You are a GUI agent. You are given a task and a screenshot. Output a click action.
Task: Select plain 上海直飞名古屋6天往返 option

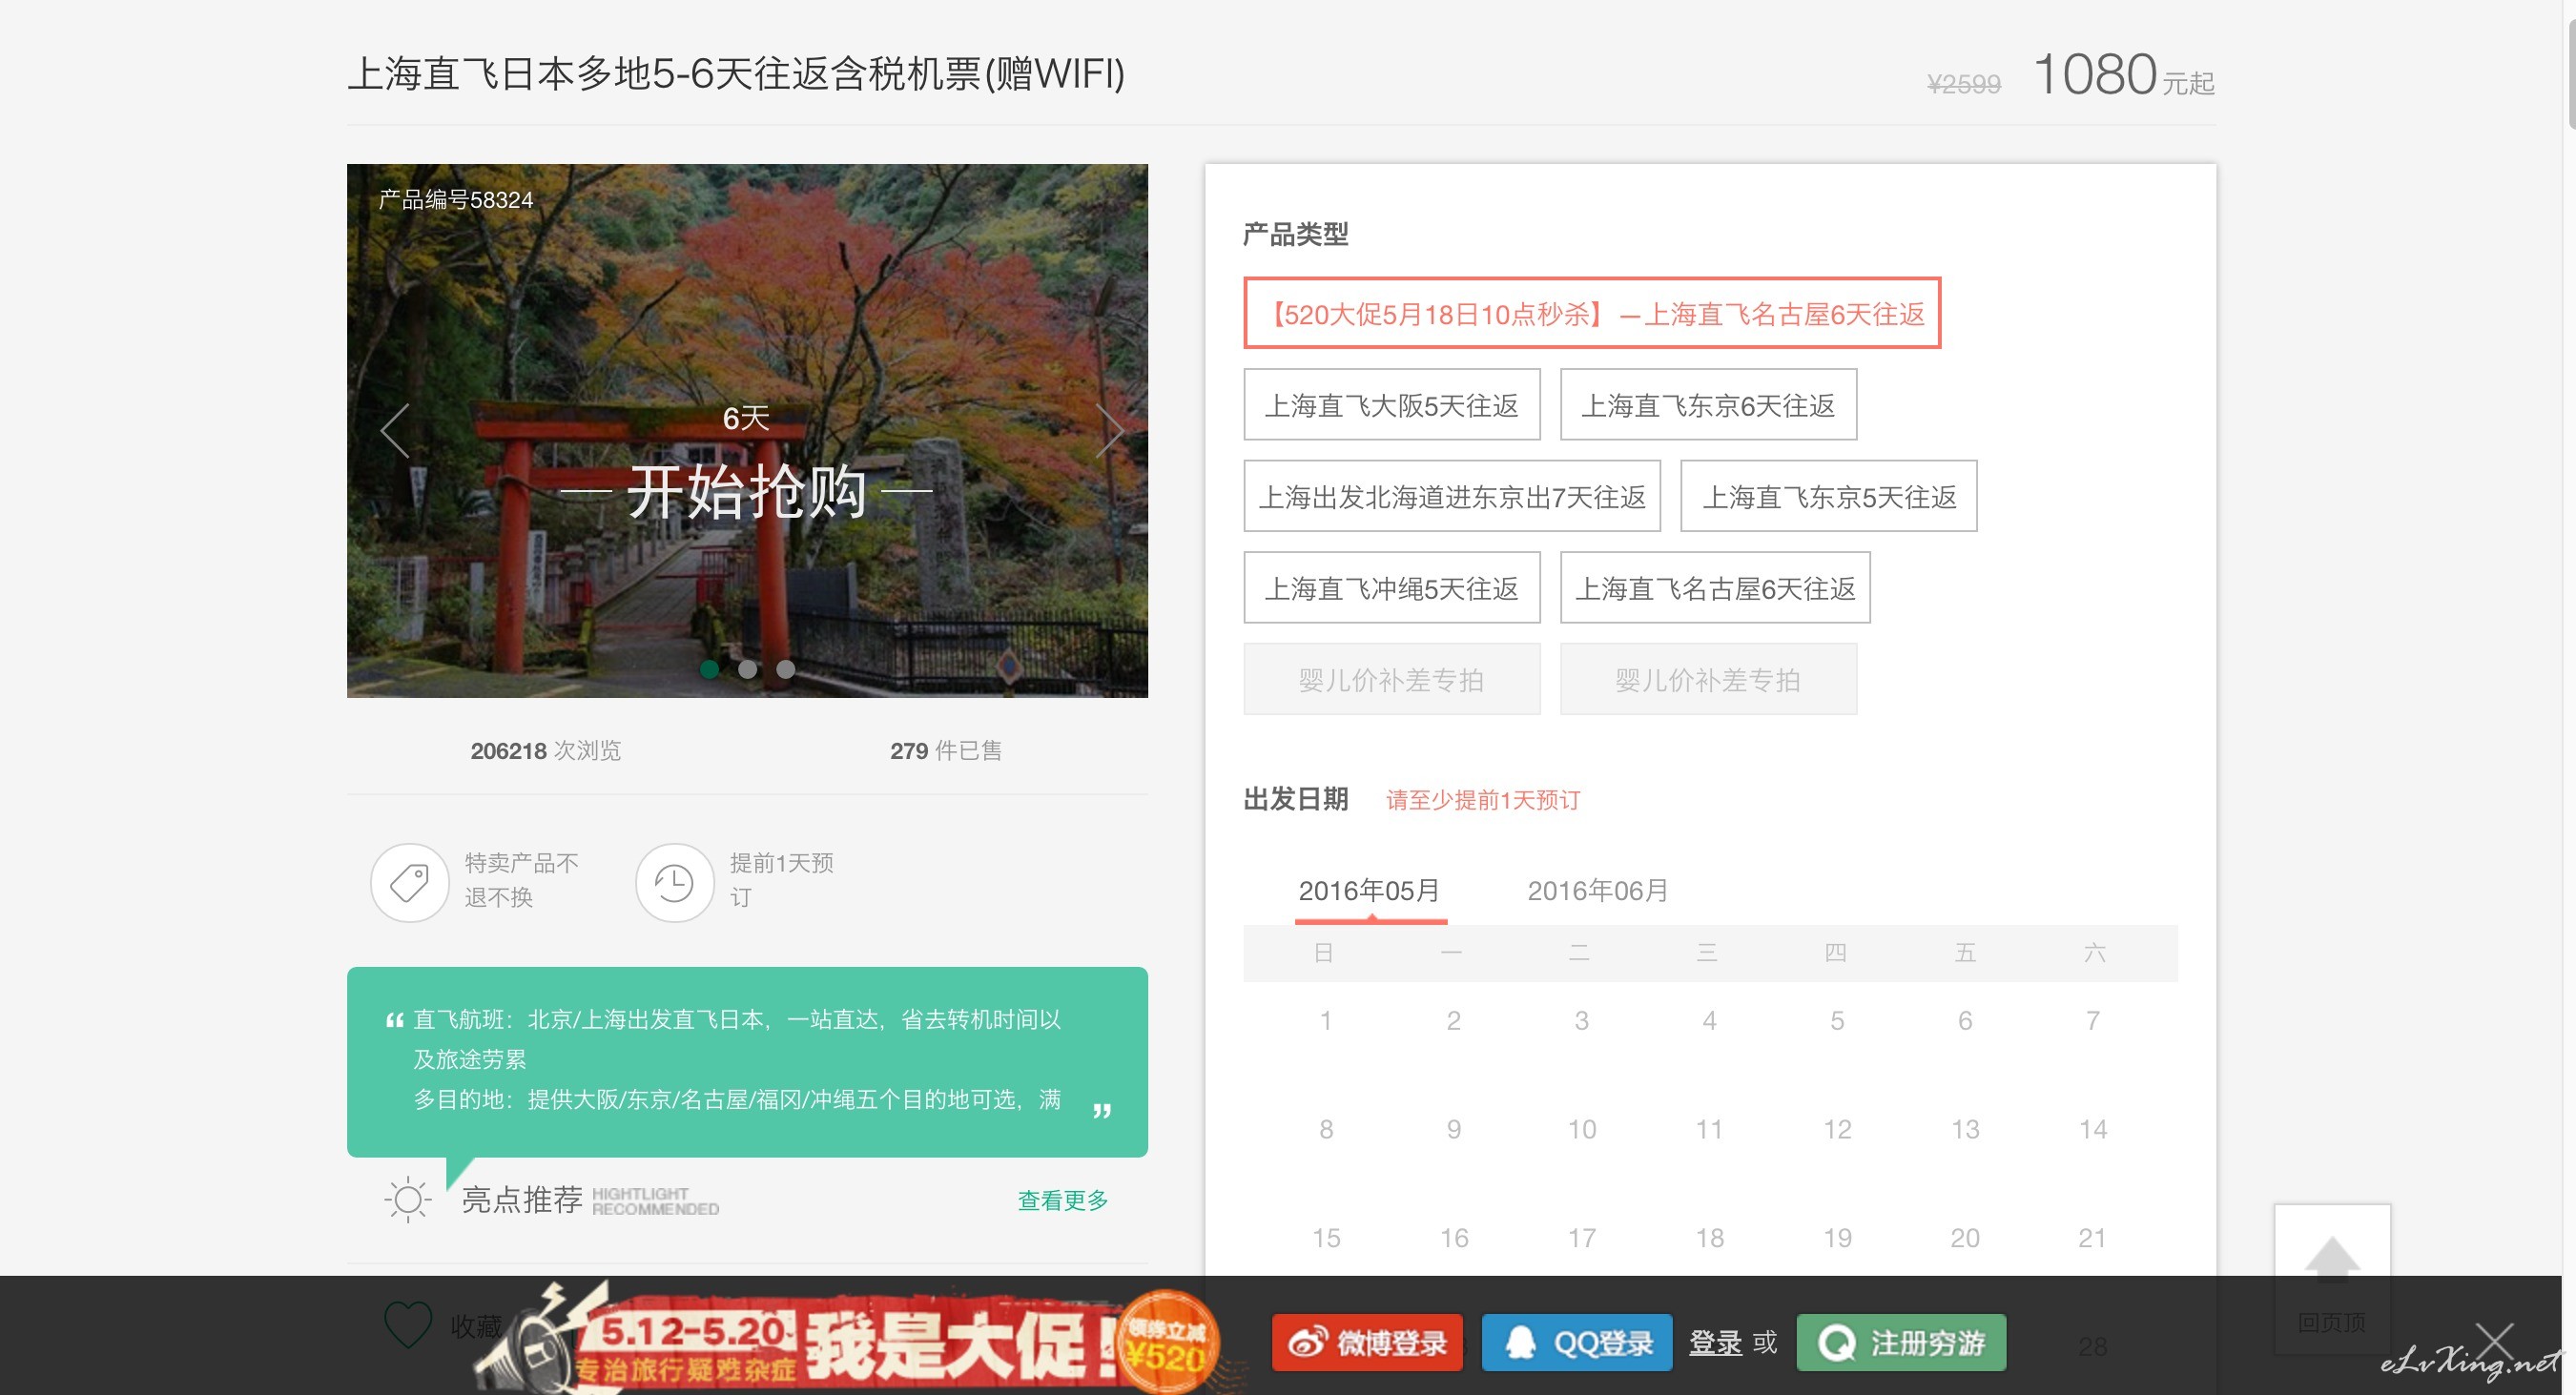click(x=1715, y=588)
